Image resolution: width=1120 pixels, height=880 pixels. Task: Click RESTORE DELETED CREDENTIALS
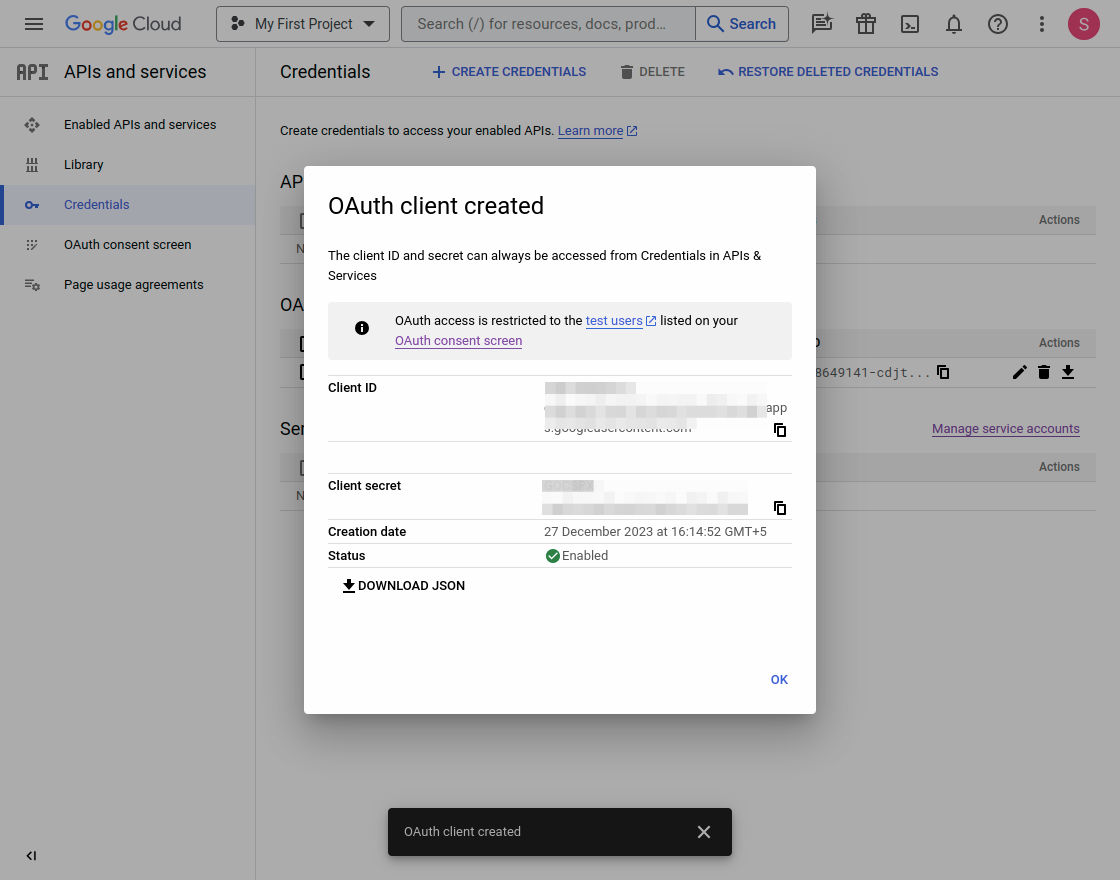coord(828,72)
